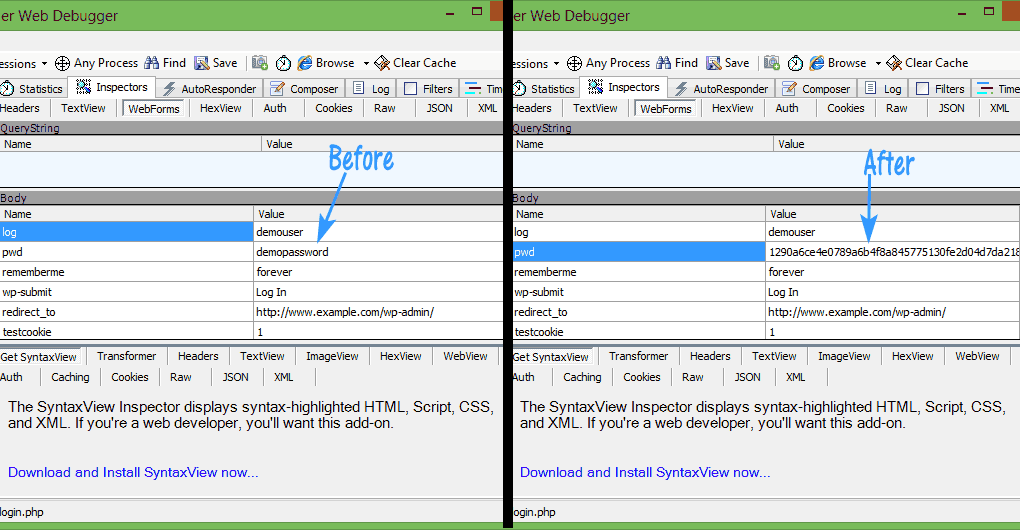The height and width of the screenshot is (530, 1020).
Task: Select request TextView tab in left window
Action: tap(83, 108)
